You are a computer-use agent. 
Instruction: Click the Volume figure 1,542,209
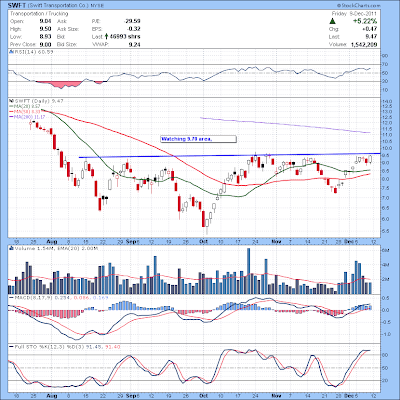tap(364, 44)
